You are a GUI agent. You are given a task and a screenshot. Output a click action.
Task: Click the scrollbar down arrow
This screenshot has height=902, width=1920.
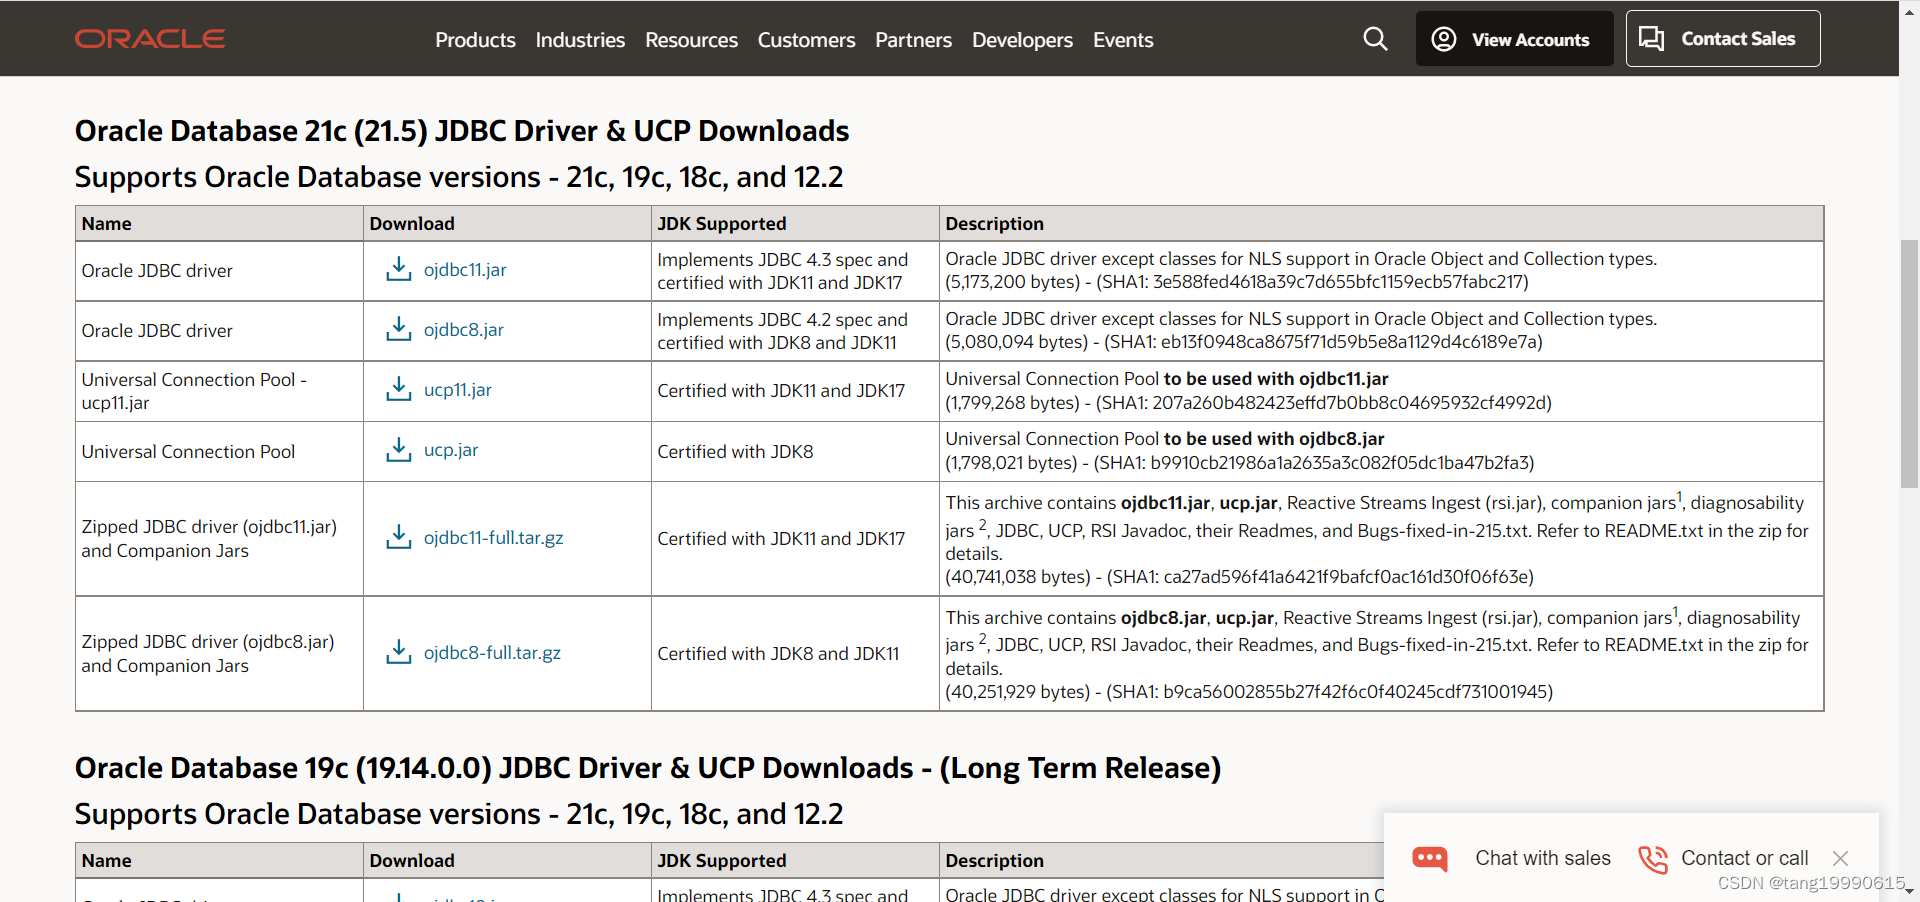[x=1909, y=891]
